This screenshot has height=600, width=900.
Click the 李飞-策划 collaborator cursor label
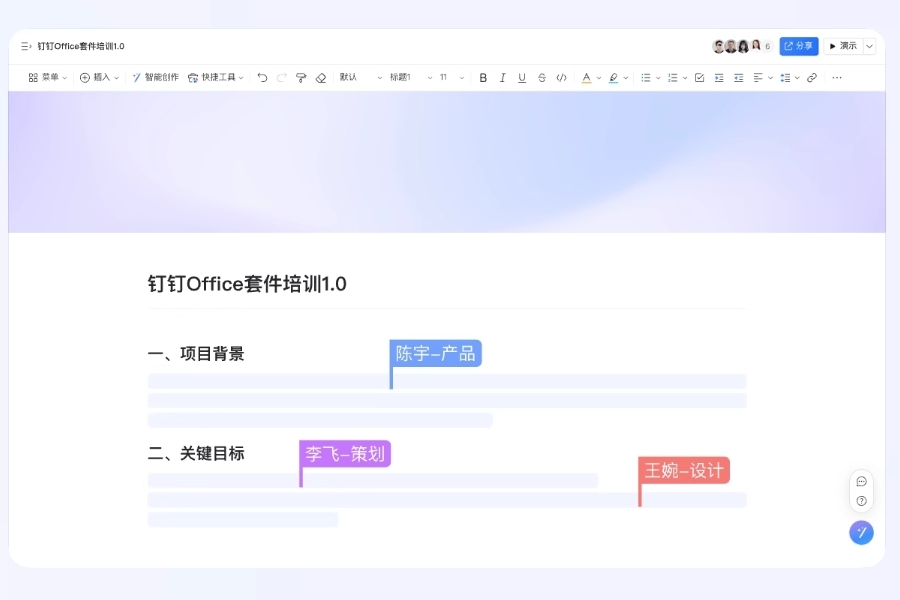pos(345,454)
